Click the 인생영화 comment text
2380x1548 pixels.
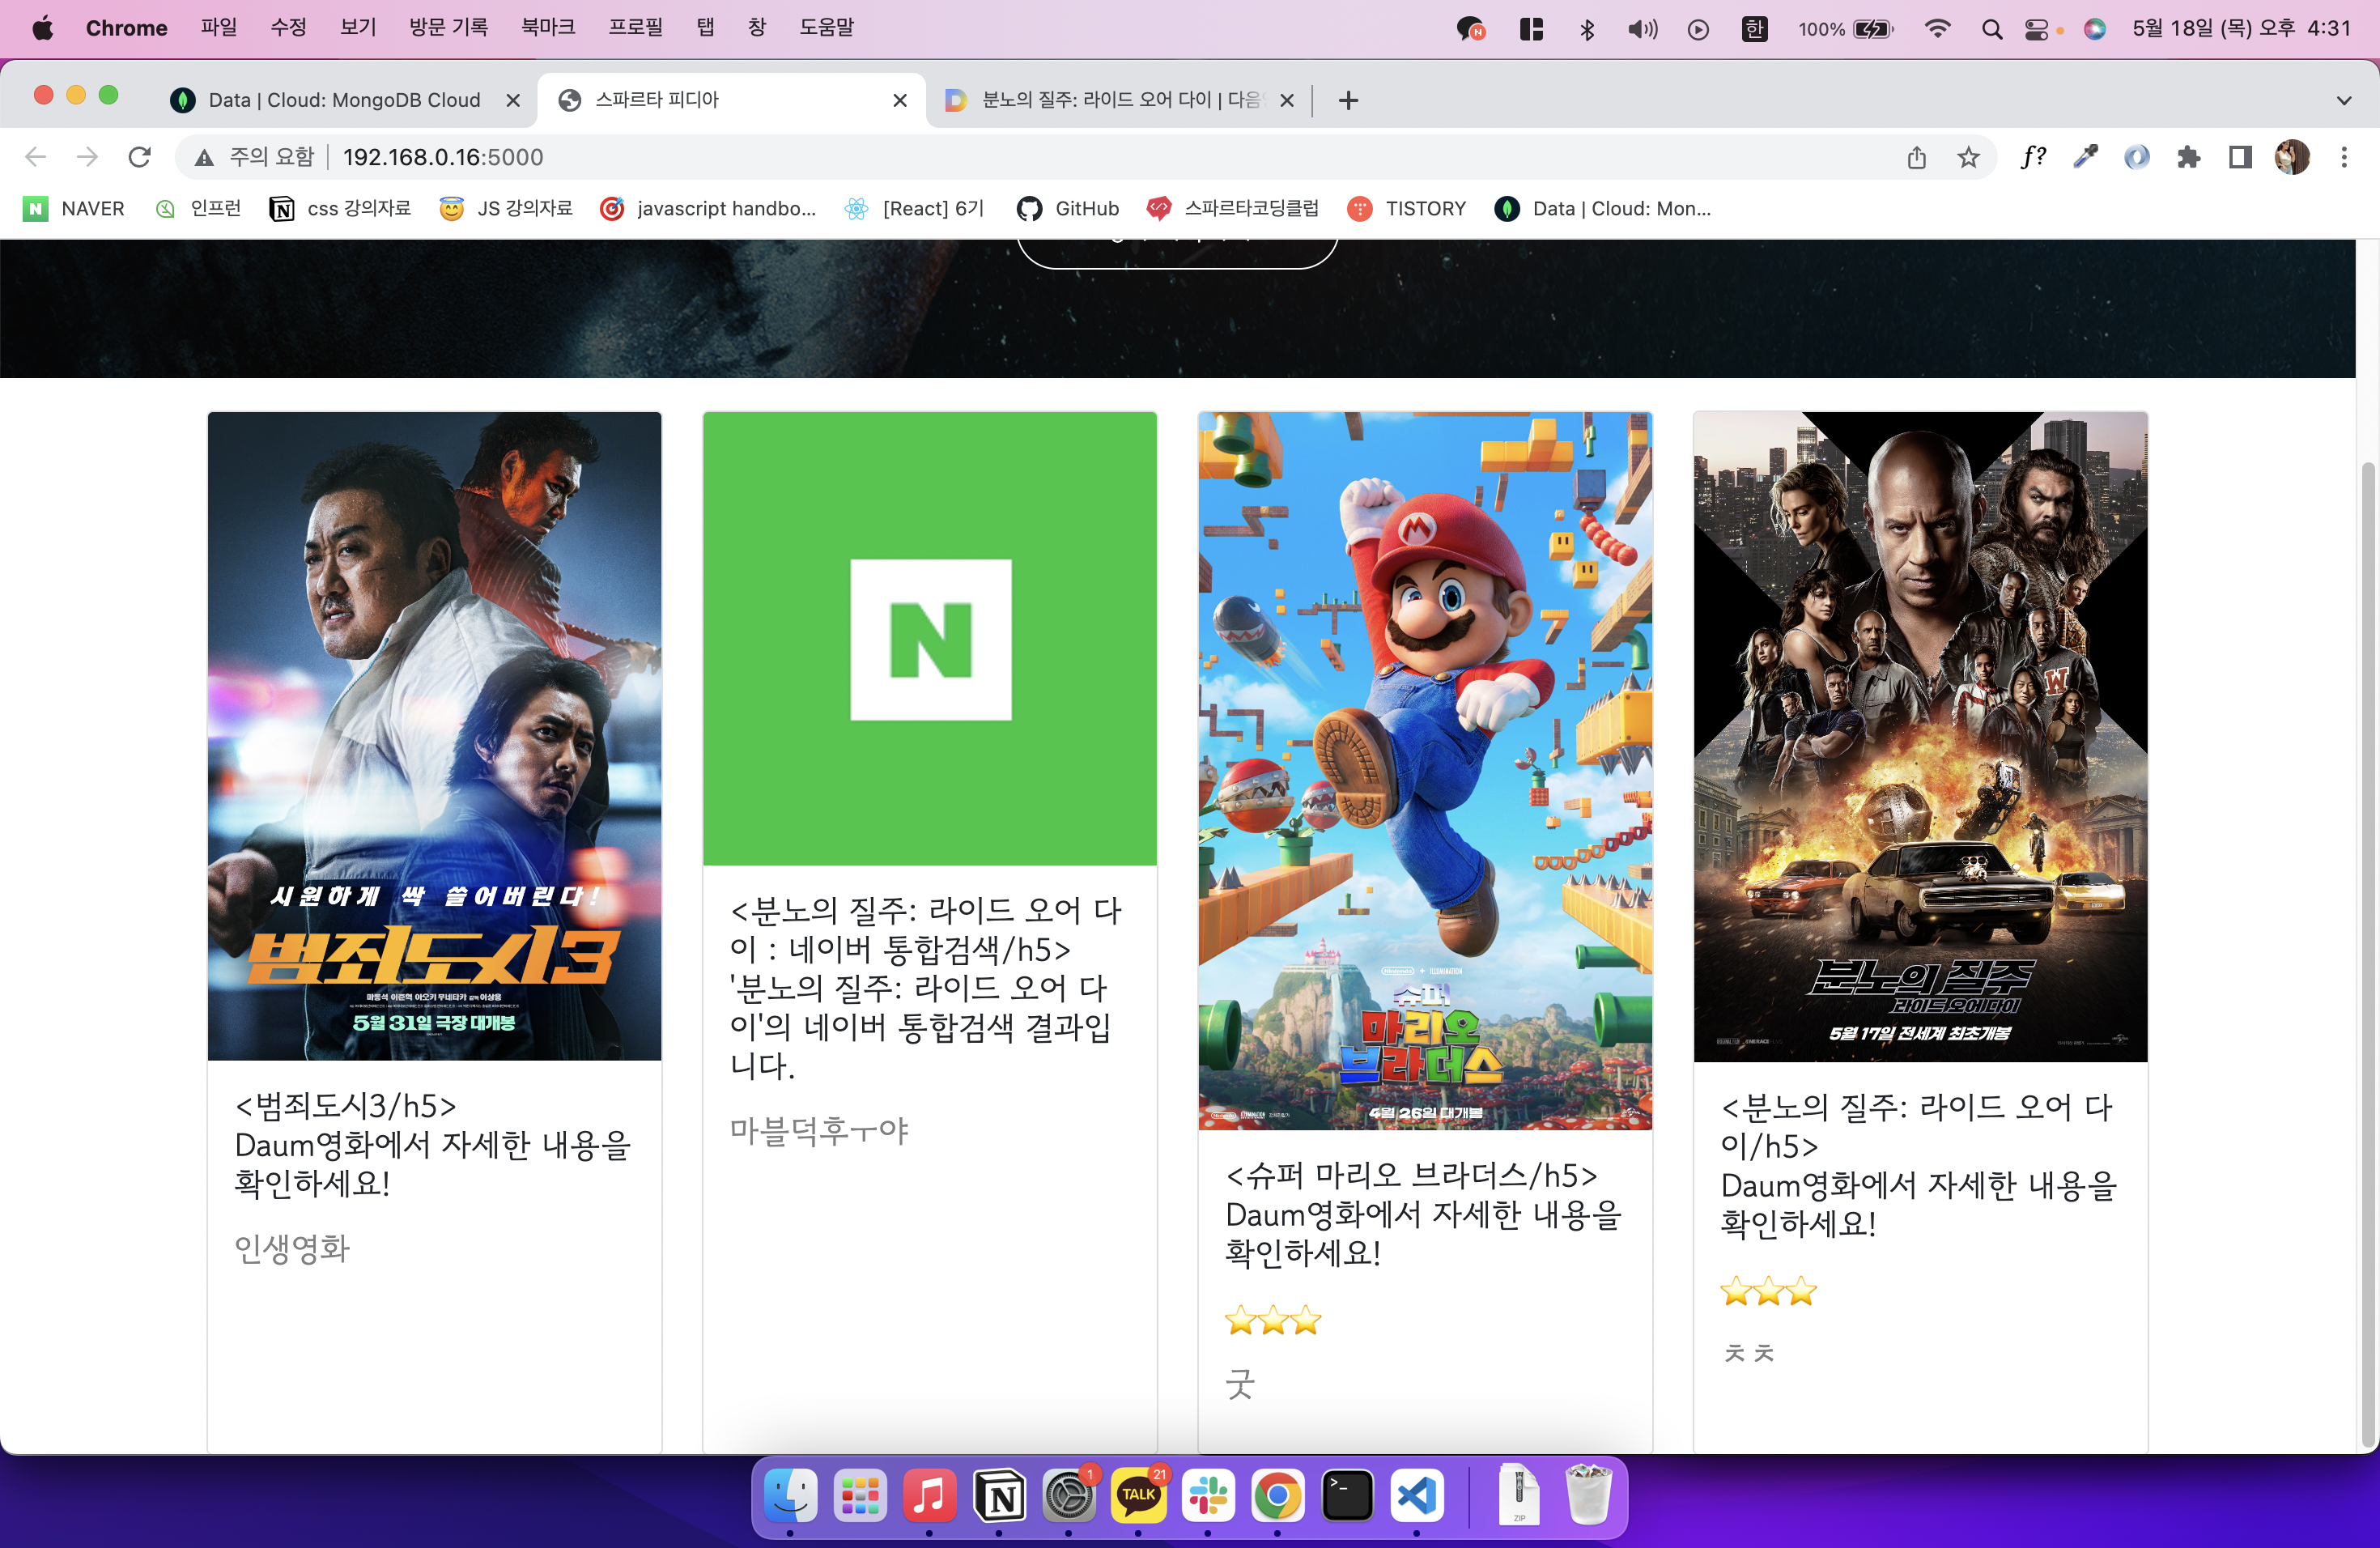coord(292,1248)
